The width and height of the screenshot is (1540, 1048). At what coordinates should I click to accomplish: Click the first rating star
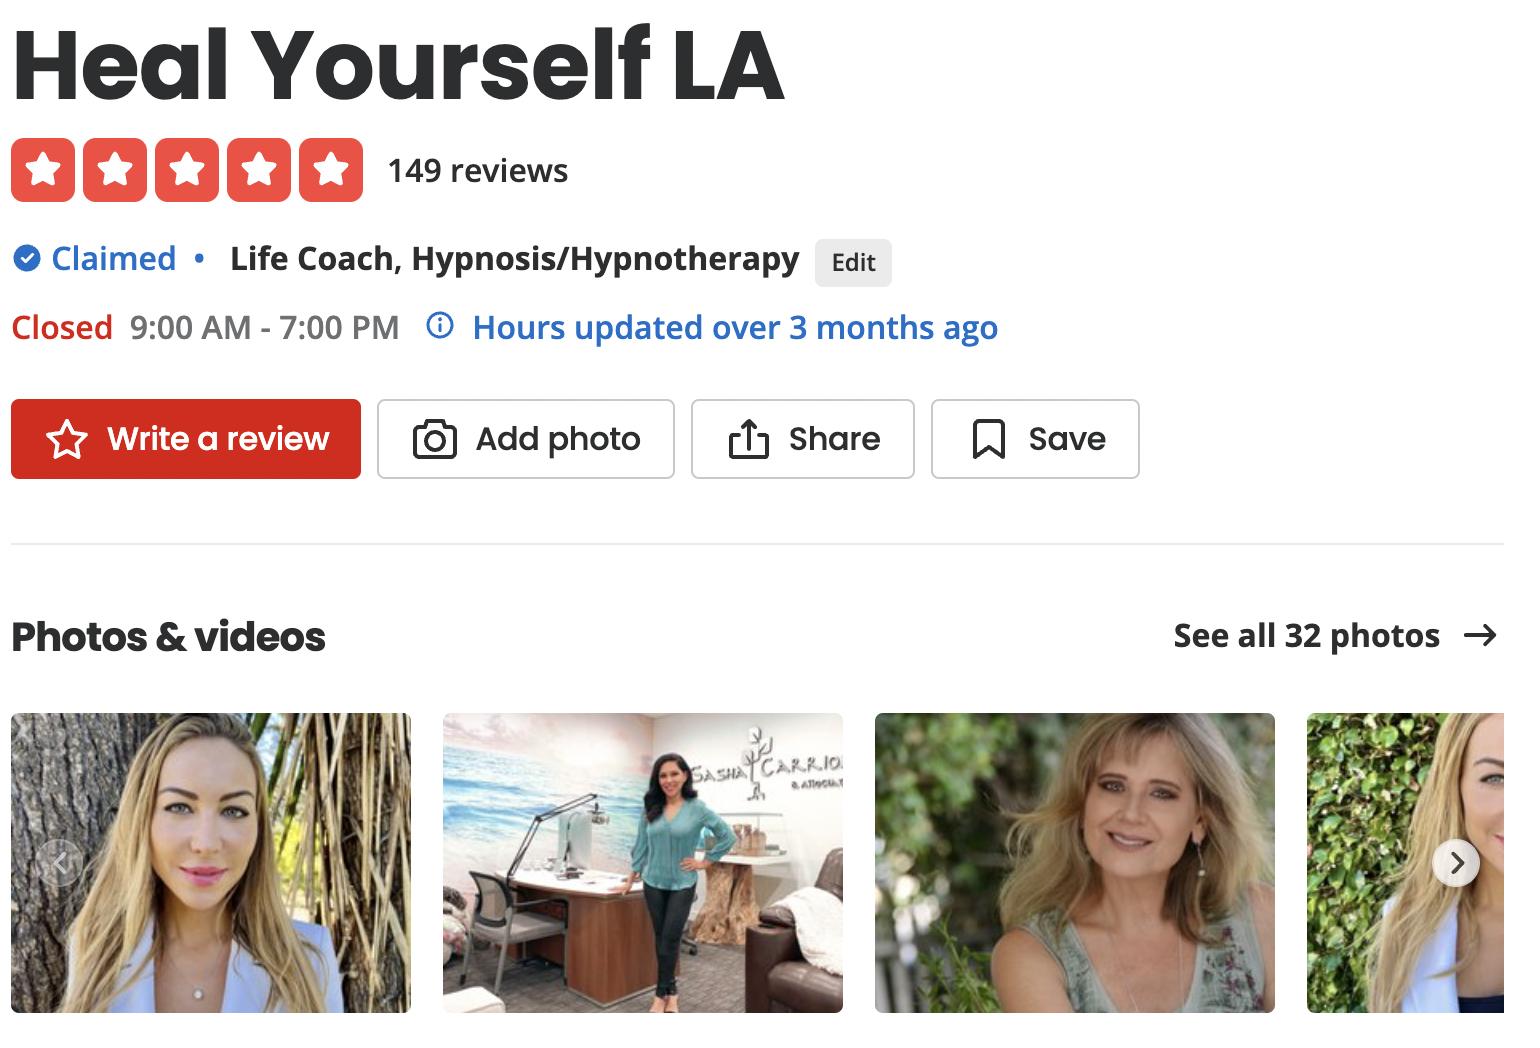tap(43, 170)
